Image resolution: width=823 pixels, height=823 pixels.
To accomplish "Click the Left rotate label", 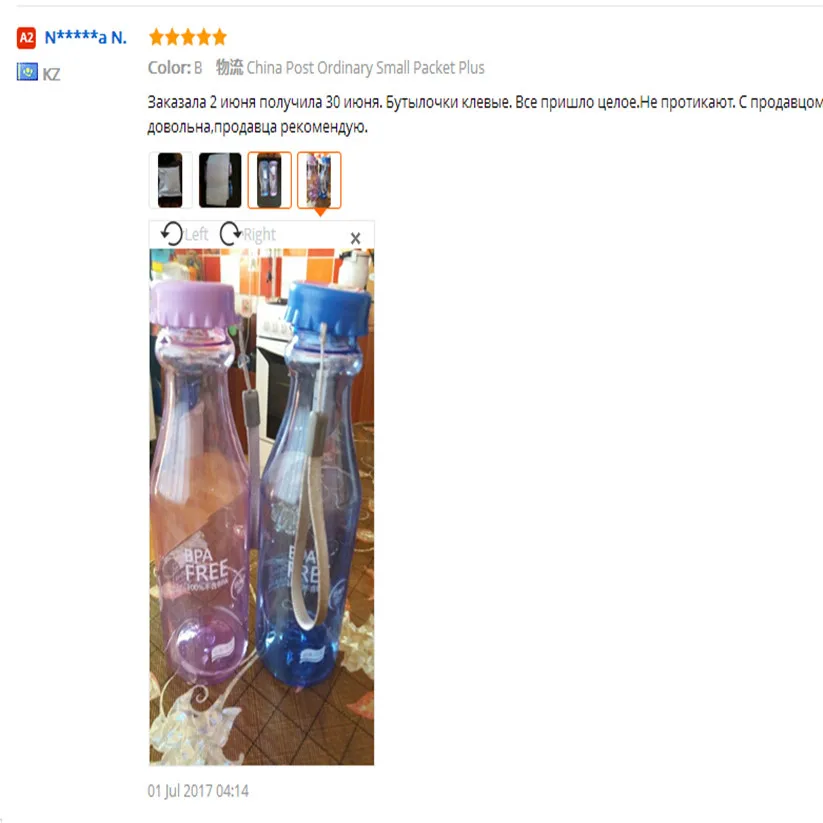I will (x=196, y=234).
